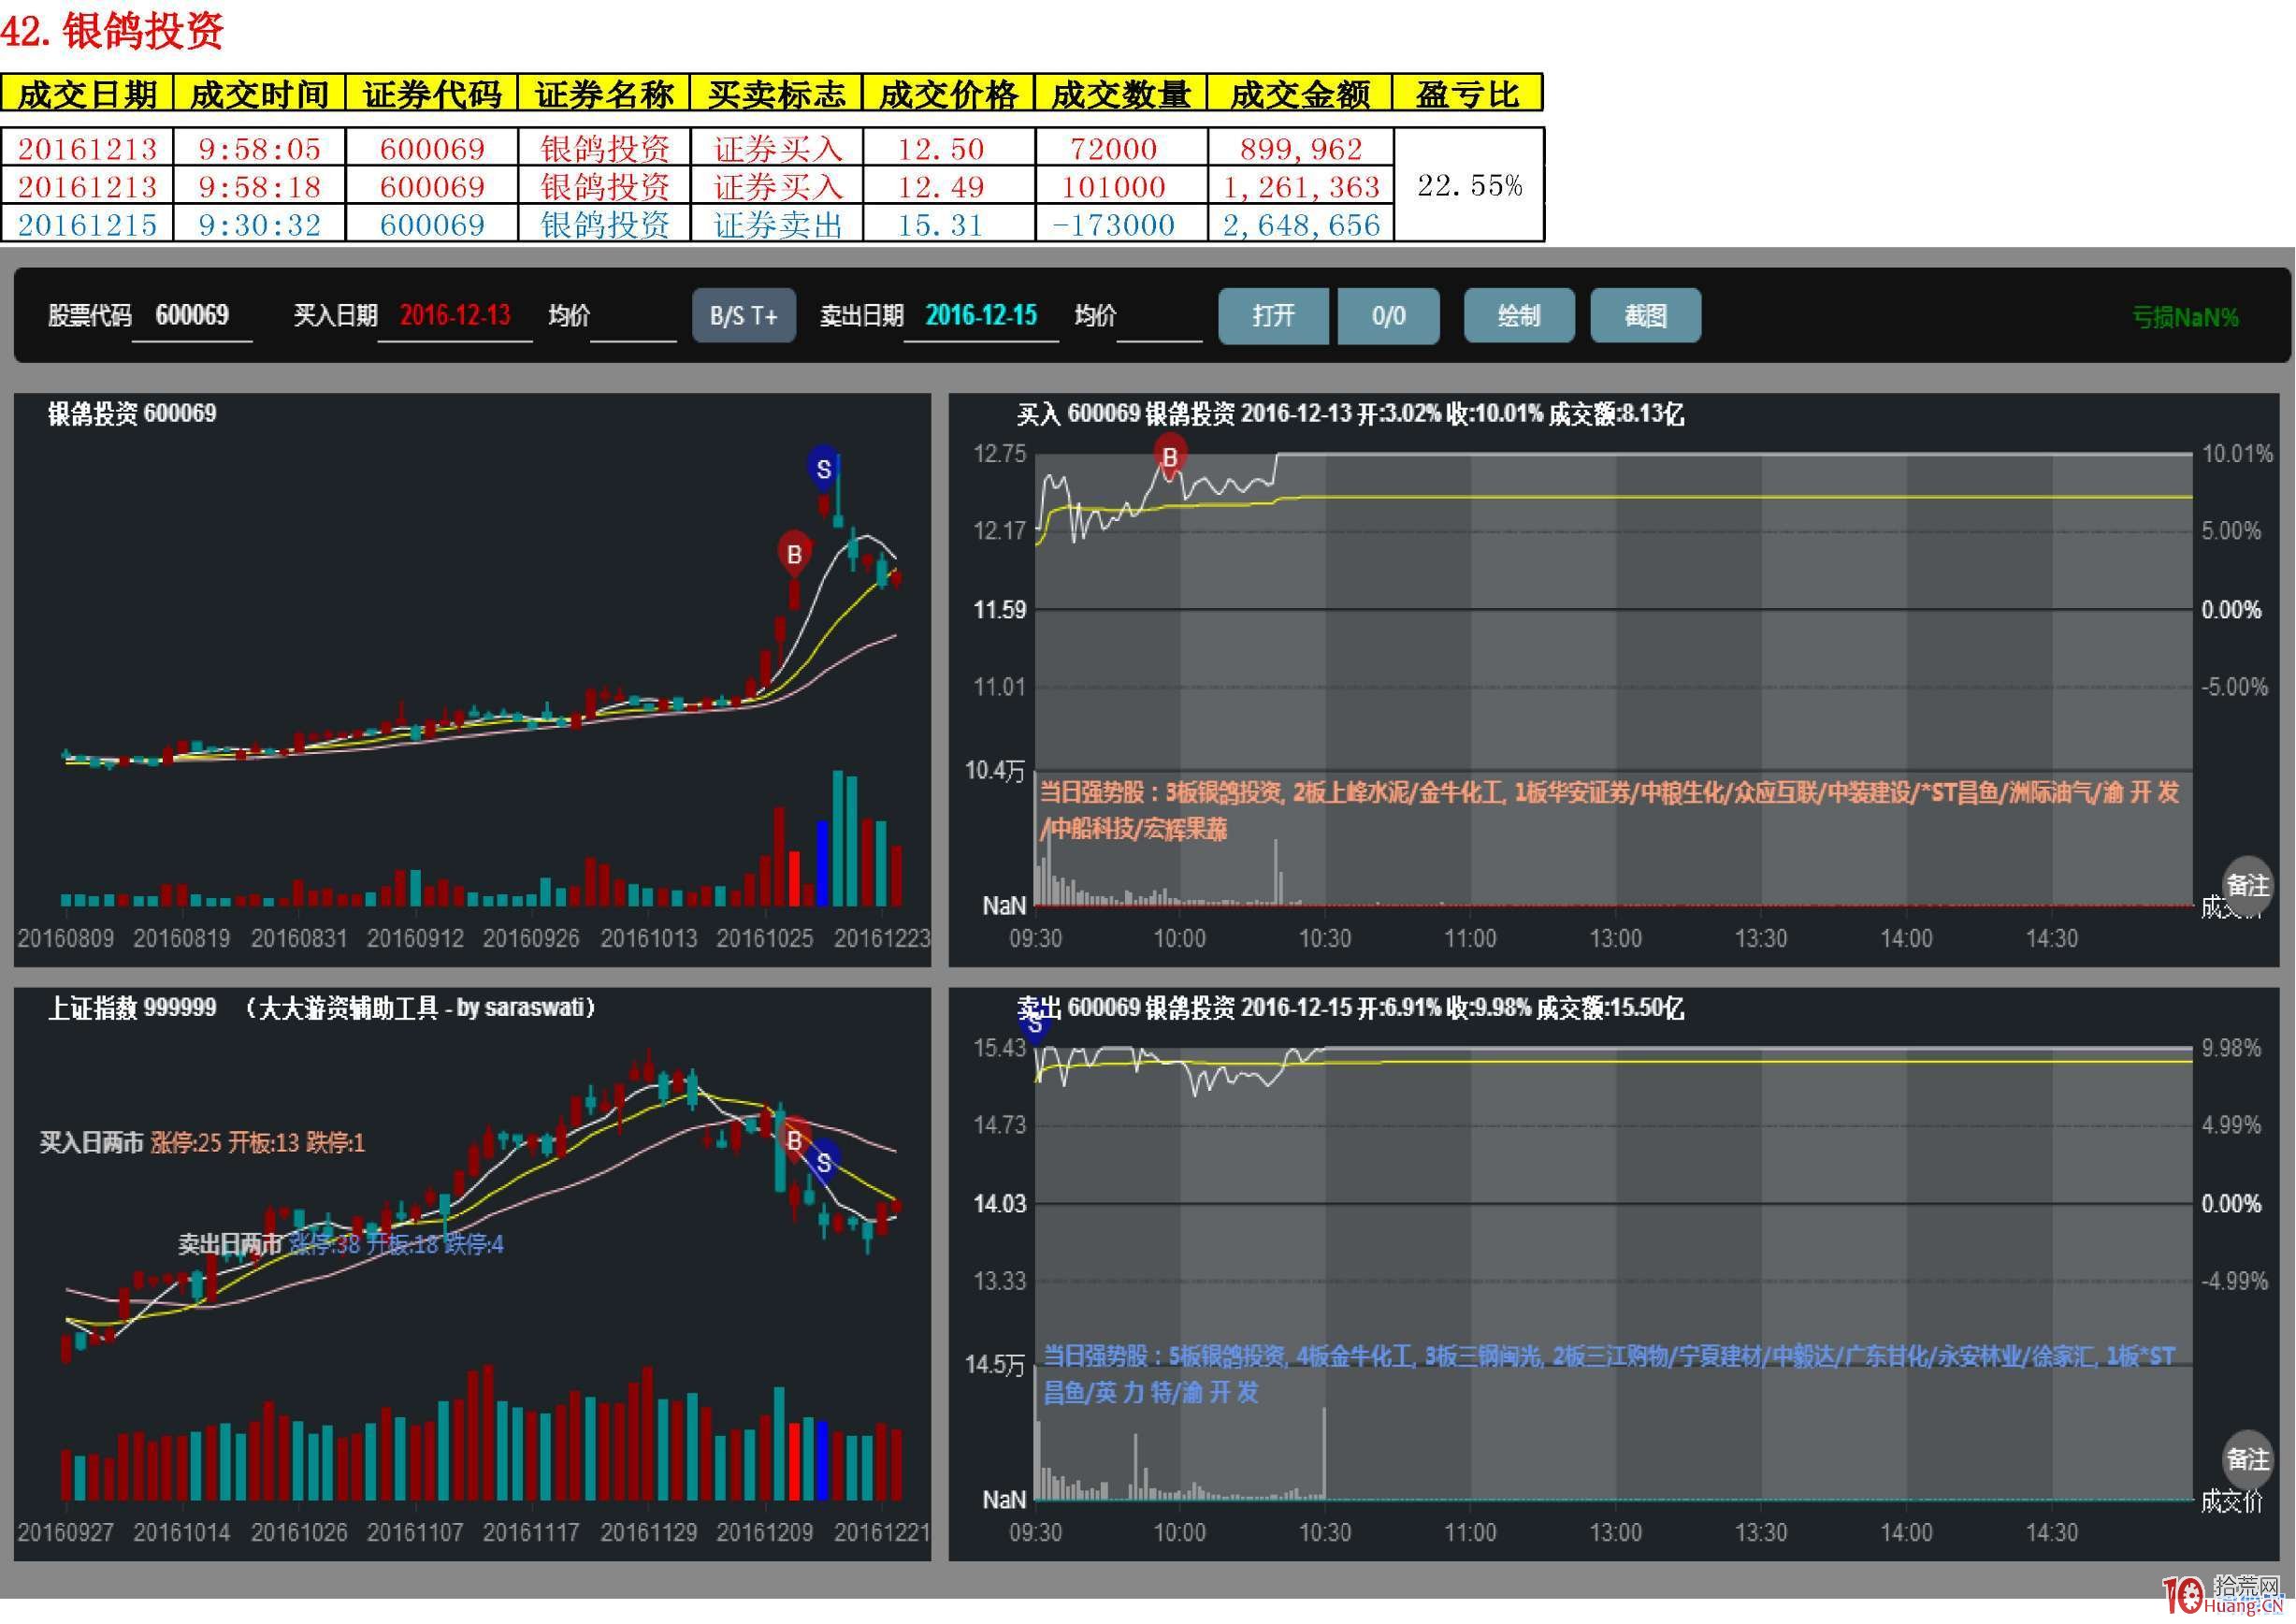
Task: Click the B marker on the buy-day intraday chart
Action: click(1169, 456)
